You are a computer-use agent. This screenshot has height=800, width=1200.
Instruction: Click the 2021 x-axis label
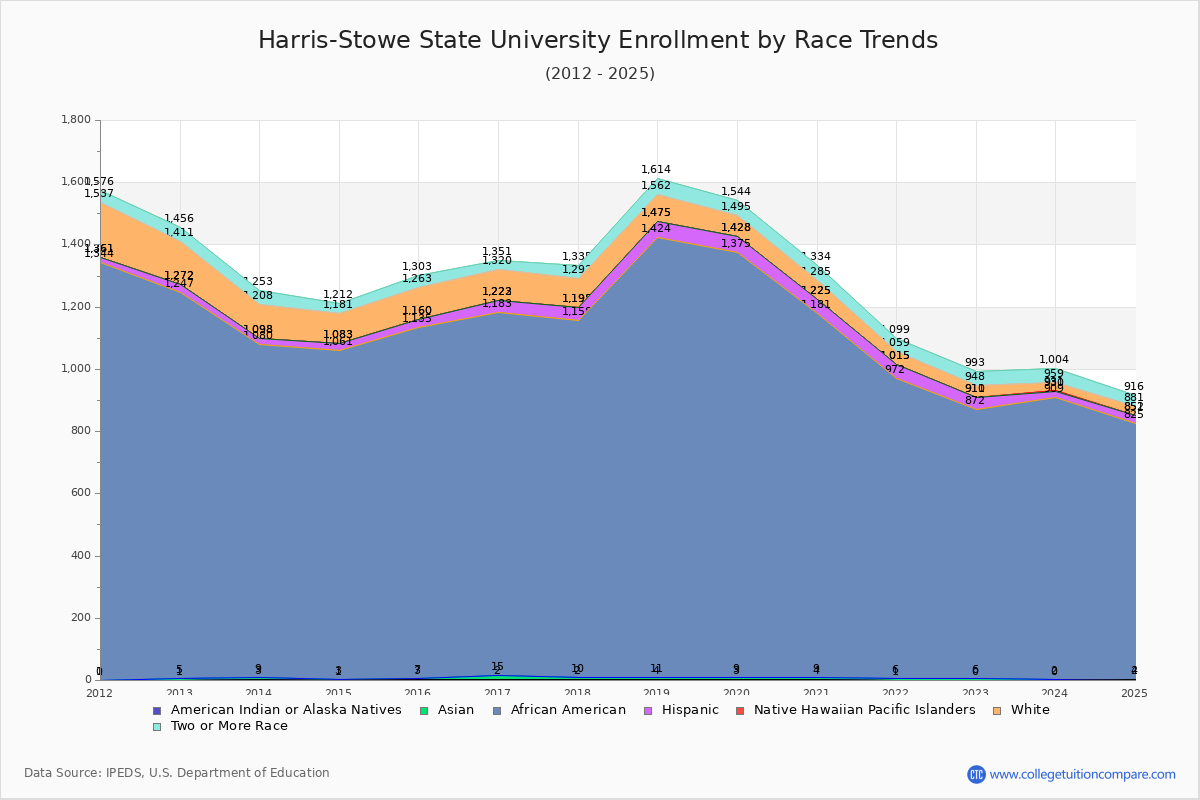coord(817,692)
